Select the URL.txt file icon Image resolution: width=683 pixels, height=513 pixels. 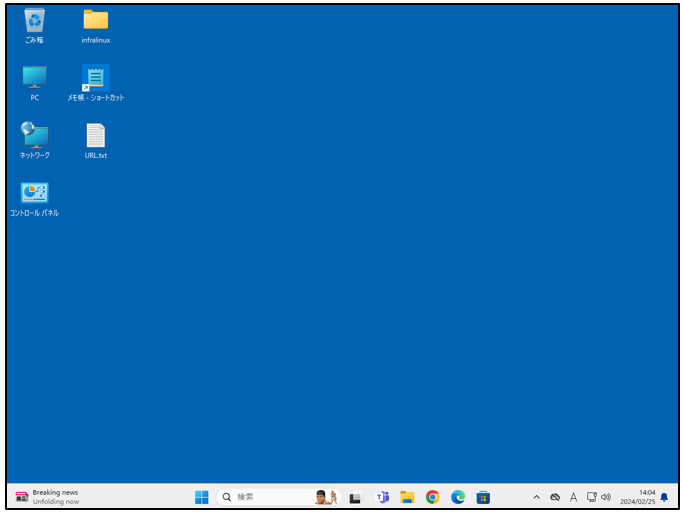(96, 136)
